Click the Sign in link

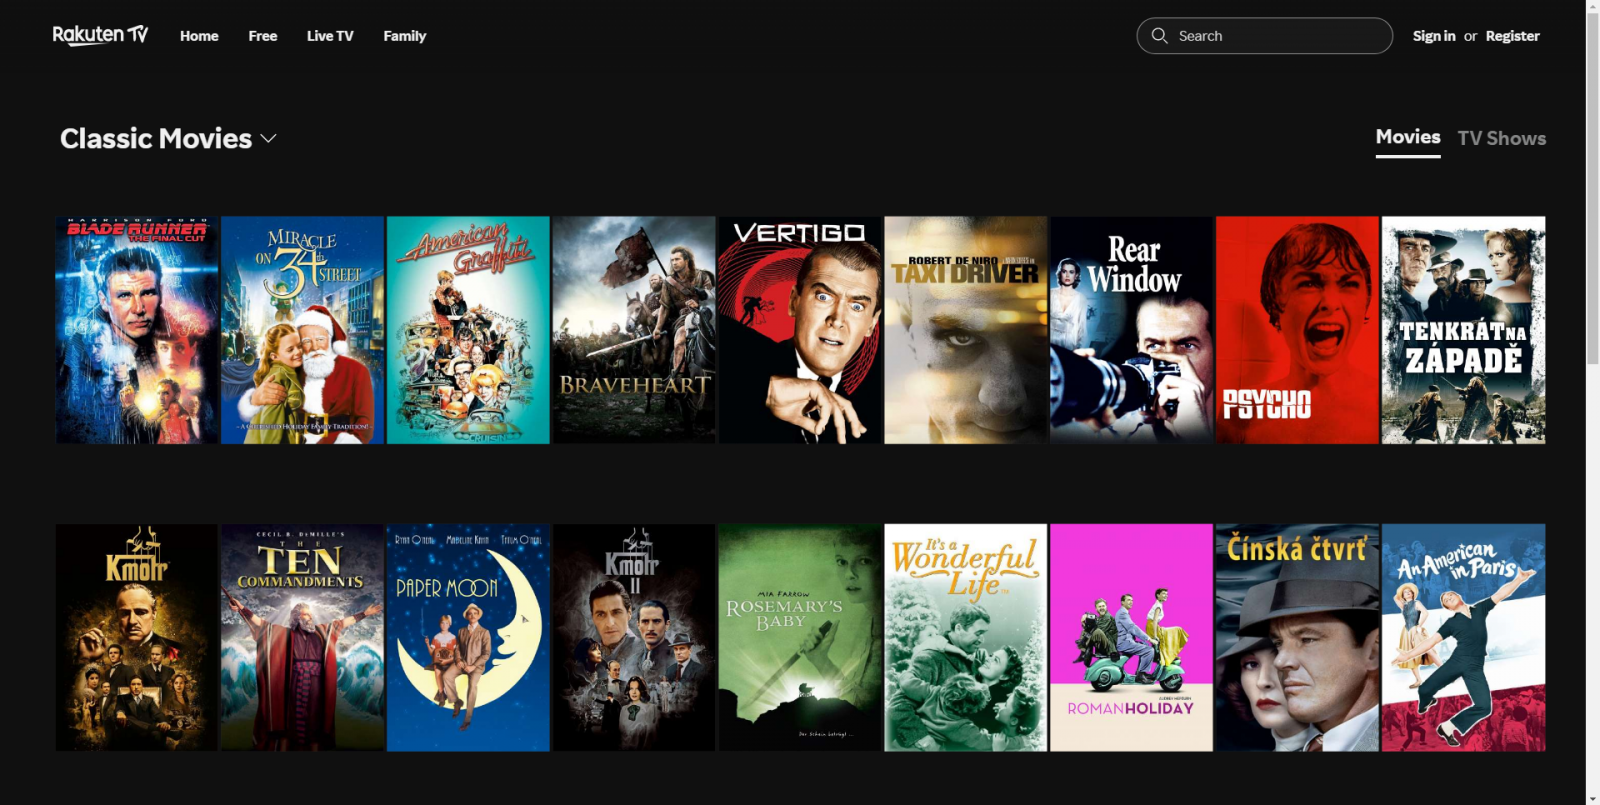[1434, 36]
